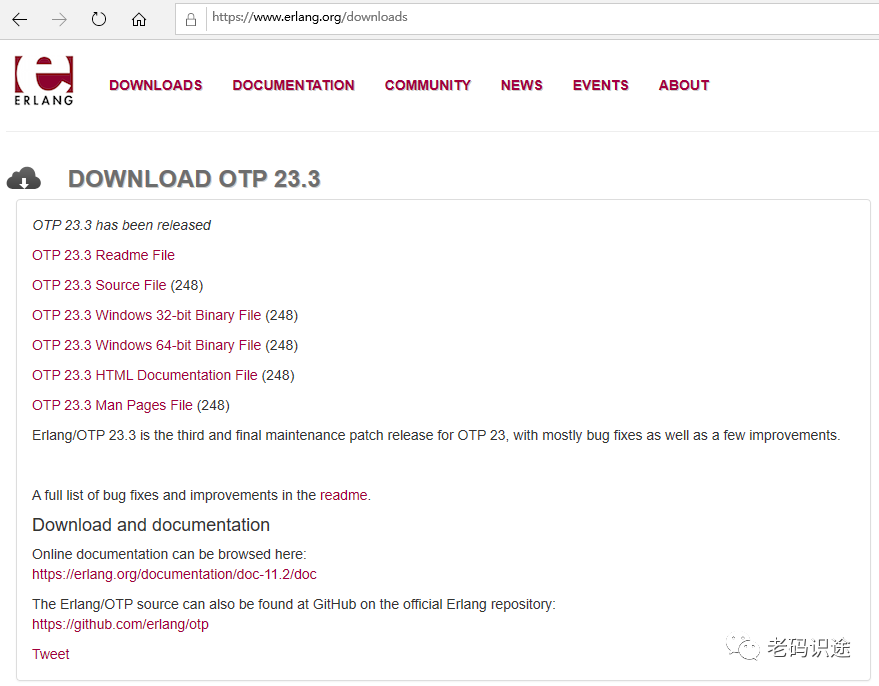Viewport: 879px width, 686px height.
Task: Click the maintenance patch release description sentence
Action: pyautogui.click(x=436, y=435)
